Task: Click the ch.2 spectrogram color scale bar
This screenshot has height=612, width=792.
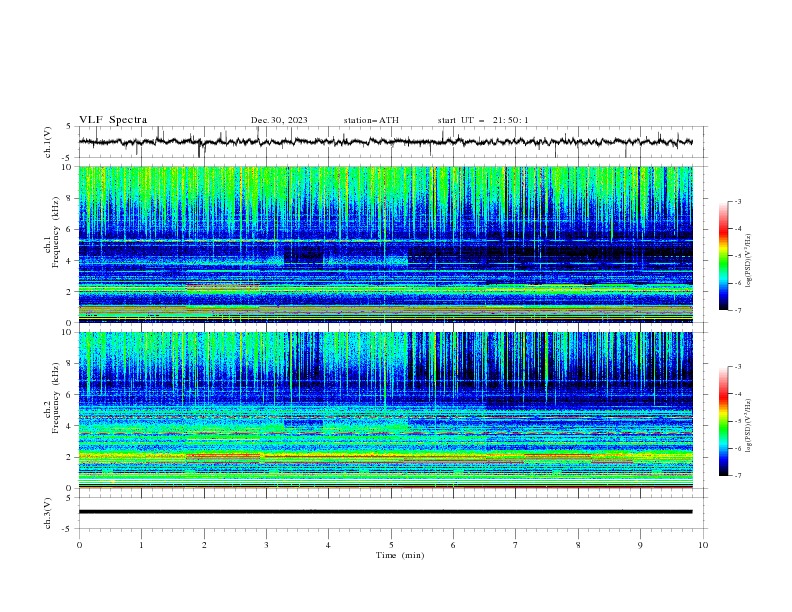Action: 723,421
